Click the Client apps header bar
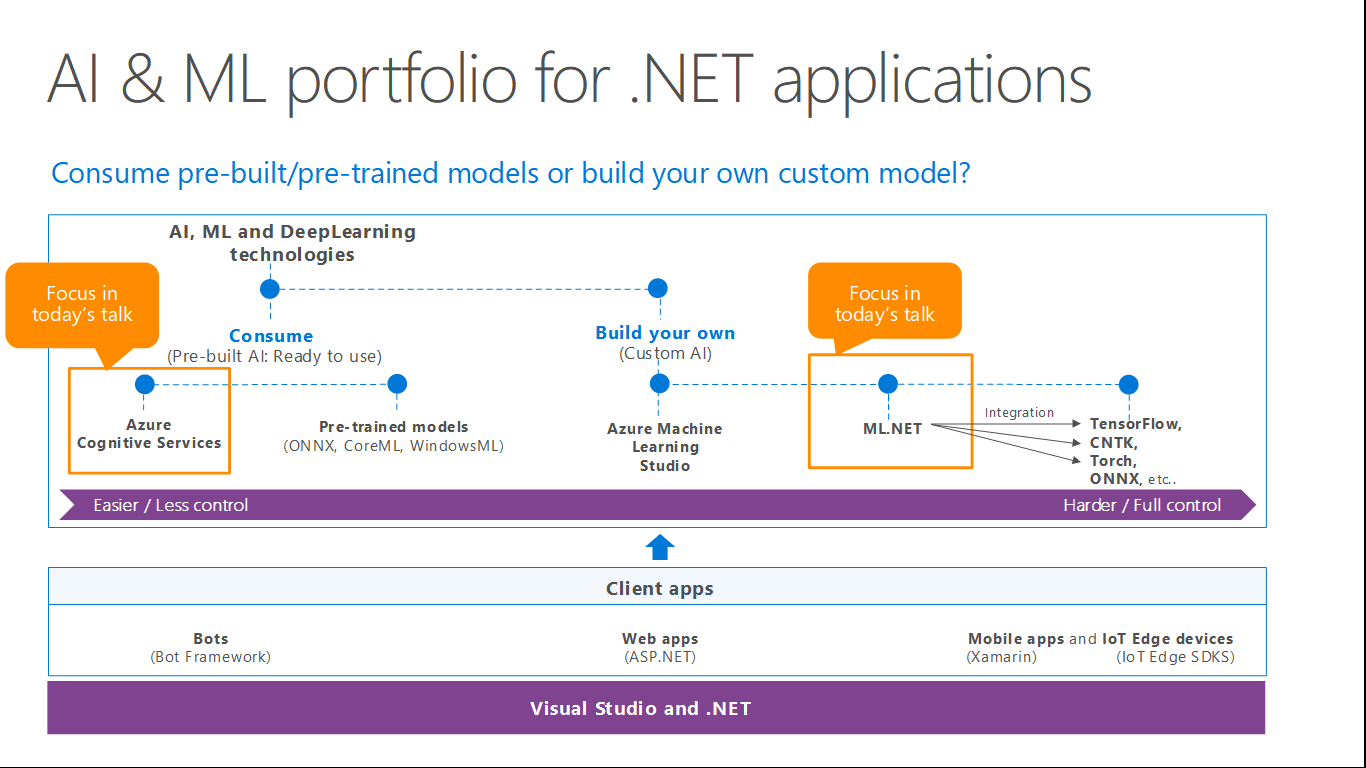 (x=658, y=588)
